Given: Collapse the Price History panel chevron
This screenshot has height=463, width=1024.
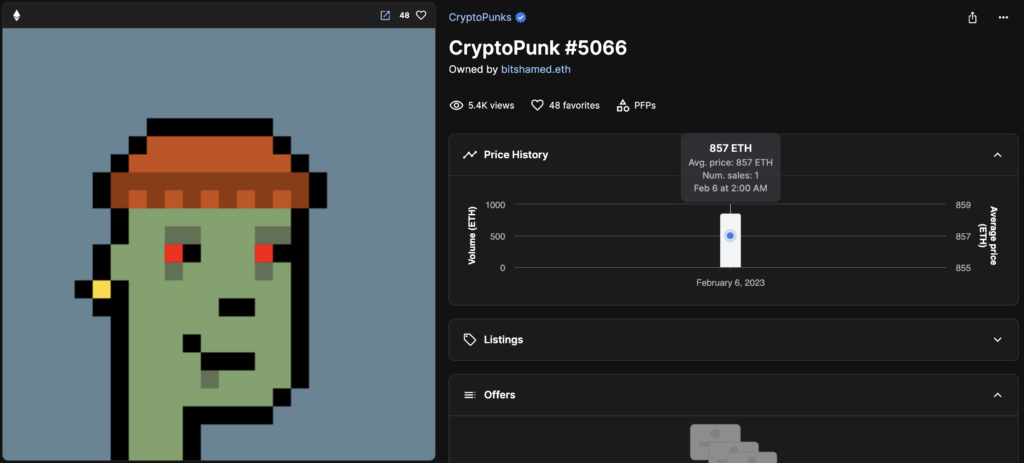Looking at the screenshot, I should [997, 155].
